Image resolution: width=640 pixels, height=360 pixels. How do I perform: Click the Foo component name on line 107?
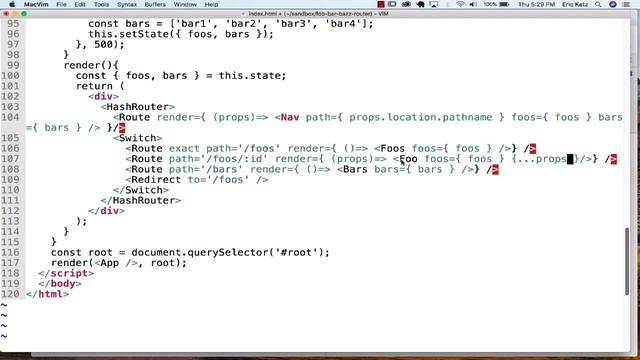408,159
